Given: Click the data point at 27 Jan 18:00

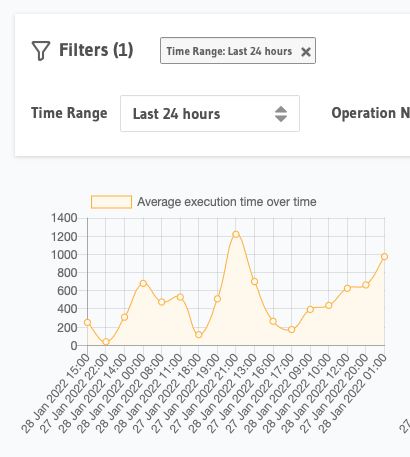Looking at the screenshot, I should pyautogui.click(x=199, y=335).
